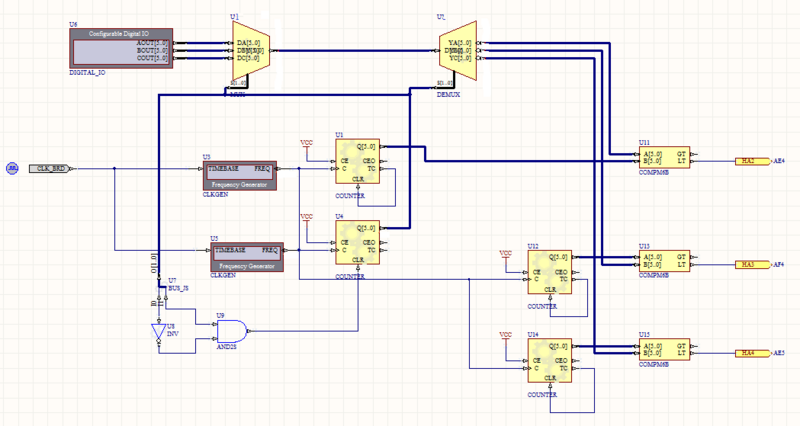Select the HA3 output port
The height and width of the screenshot is (426, 800).
coord(748,264)
